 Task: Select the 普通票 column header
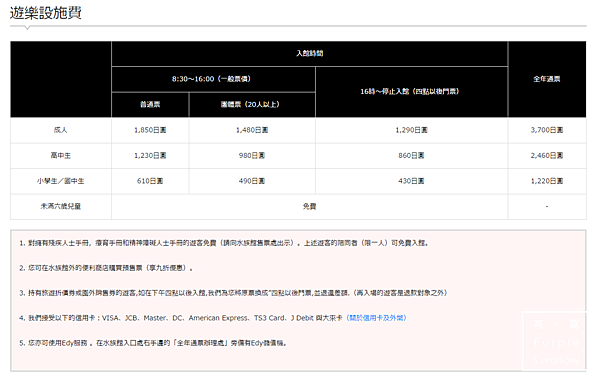coord(150,104)
